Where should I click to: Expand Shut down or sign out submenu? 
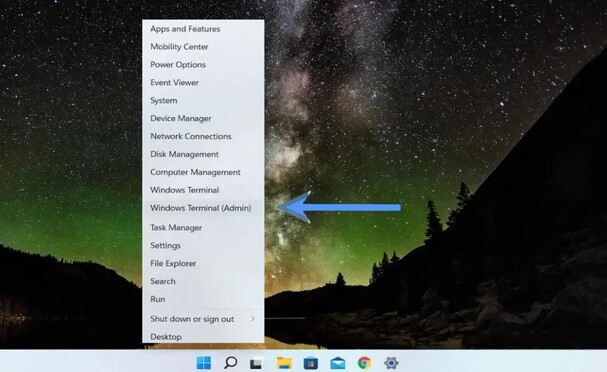(203, 319)
